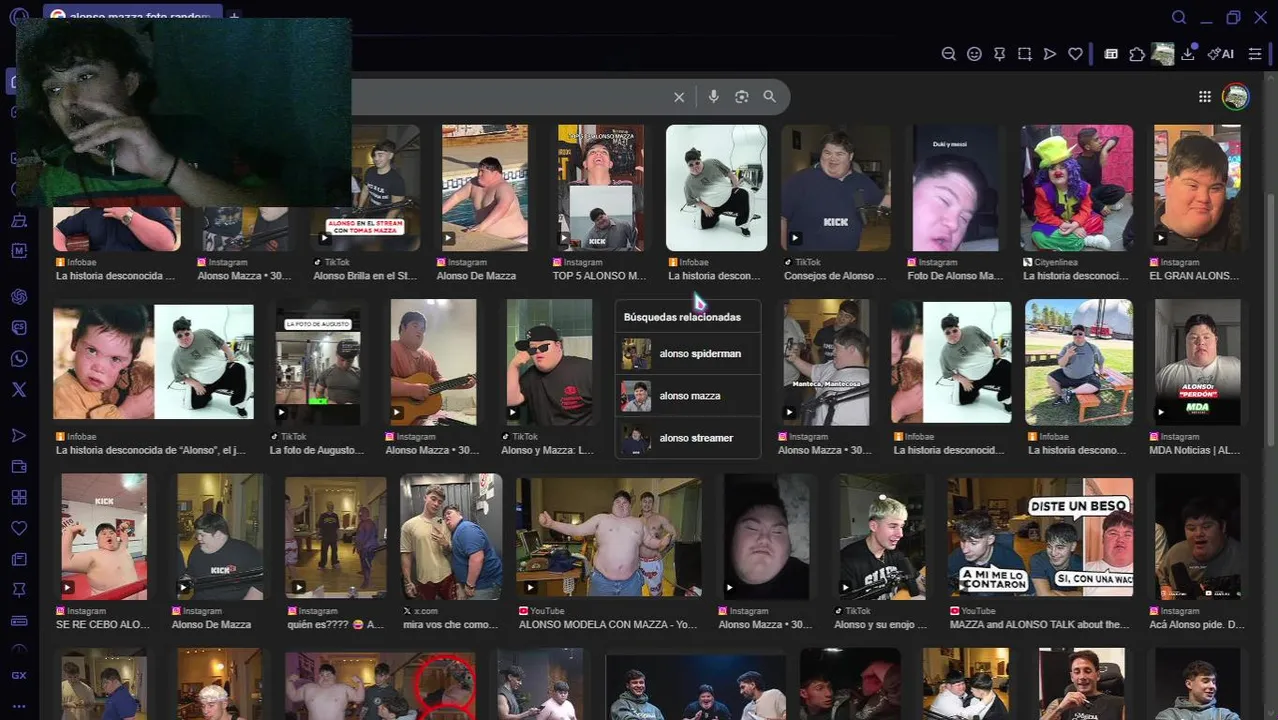Choose related search 'alonso spiderman'
Screen dimensions: 1278x720
[x=688, y=354]
